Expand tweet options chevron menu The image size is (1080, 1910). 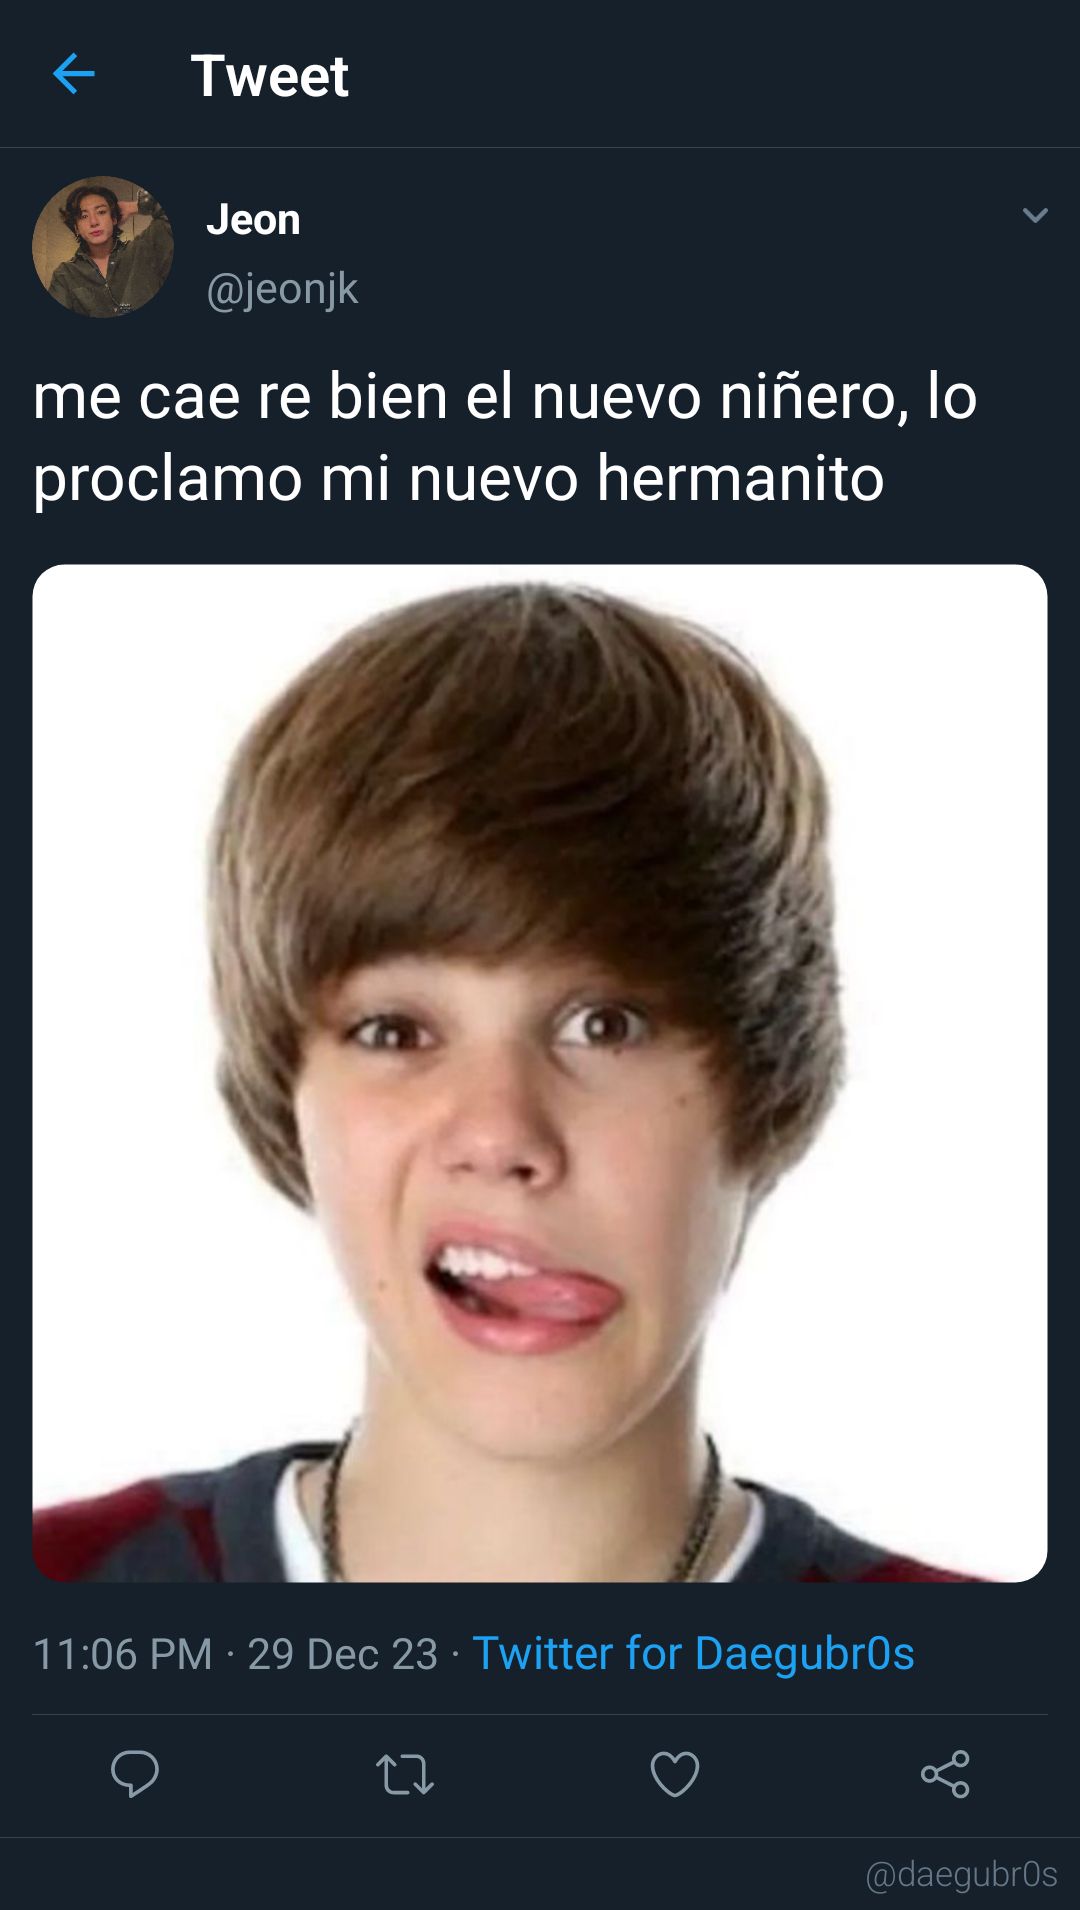(1035, 215)
